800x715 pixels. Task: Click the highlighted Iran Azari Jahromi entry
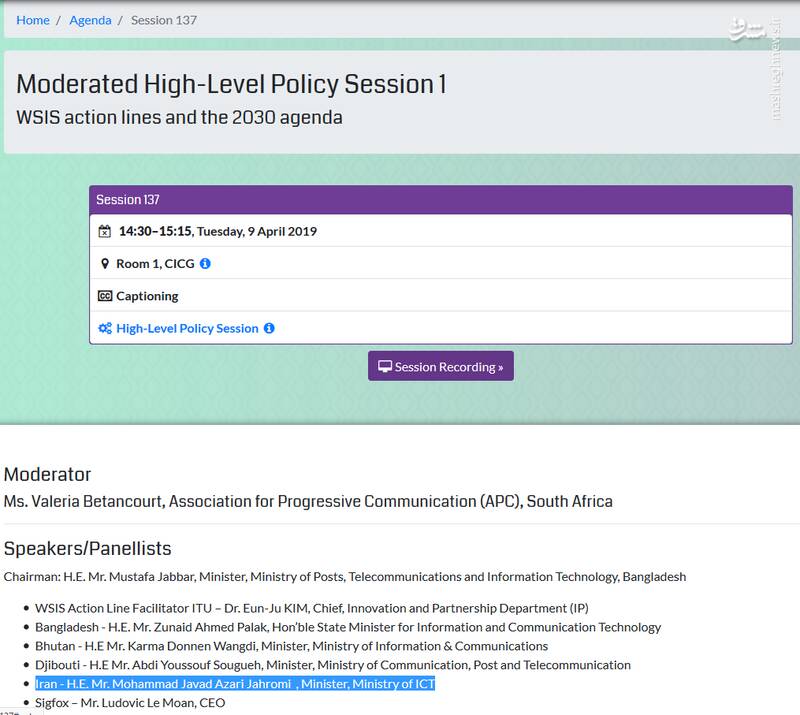pyautogui.click(x=235, y=684)
